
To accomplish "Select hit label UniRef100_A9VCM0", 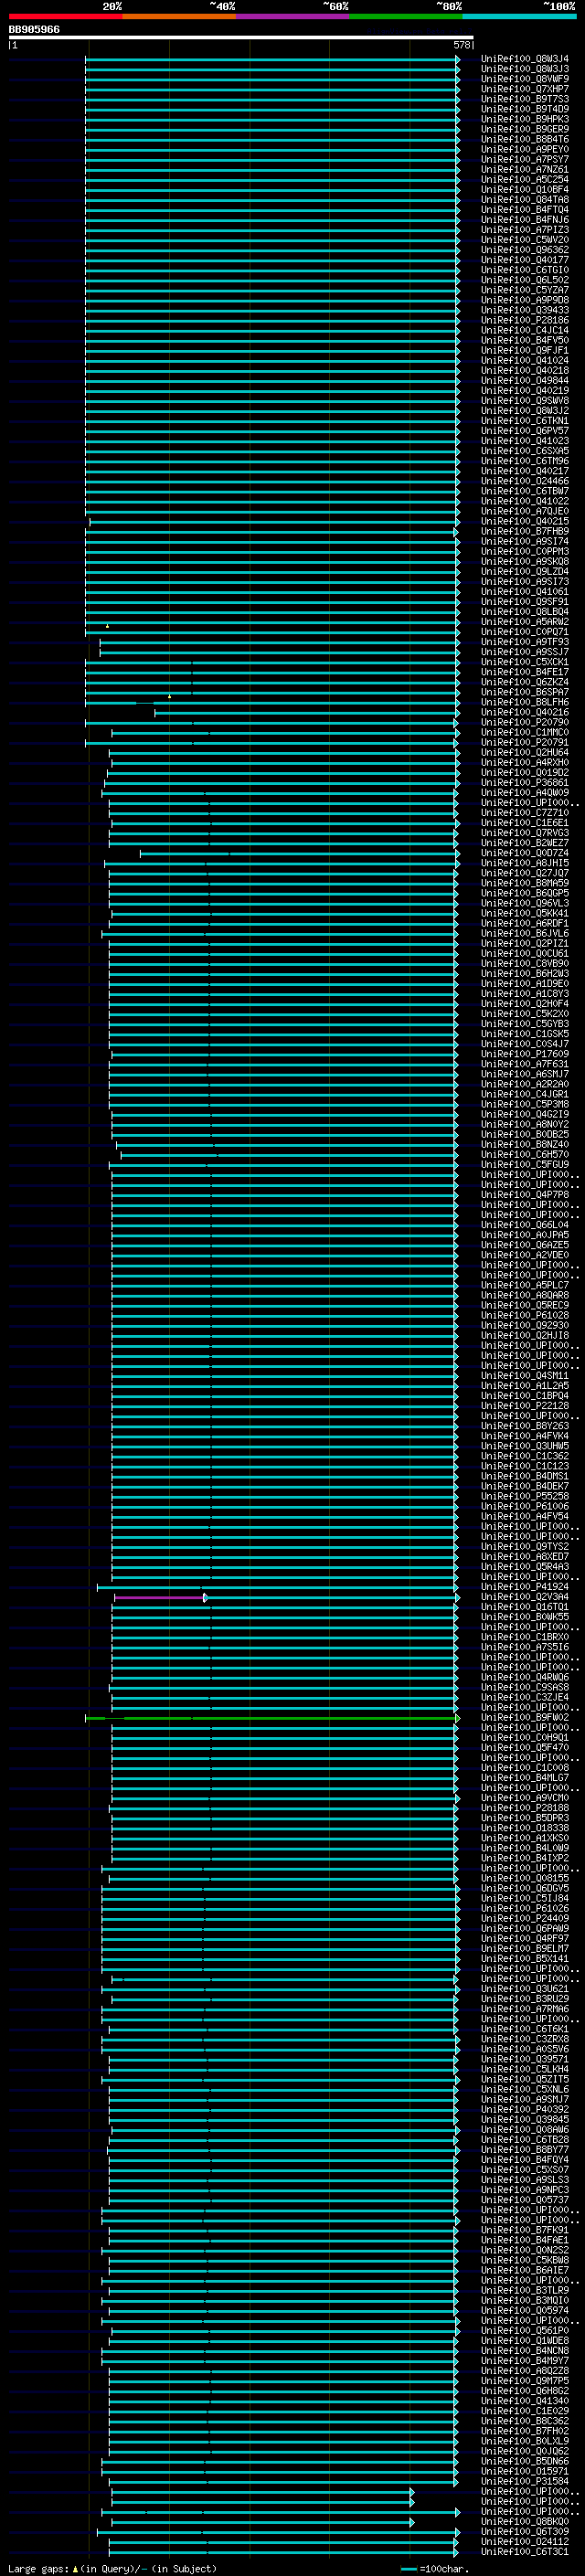I will coord(525,1798).
